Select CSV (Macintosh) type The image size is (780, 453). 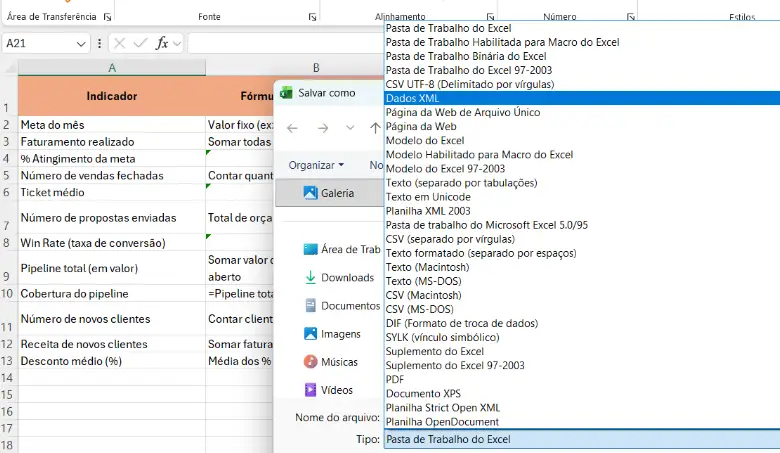[x=583, y=295]
